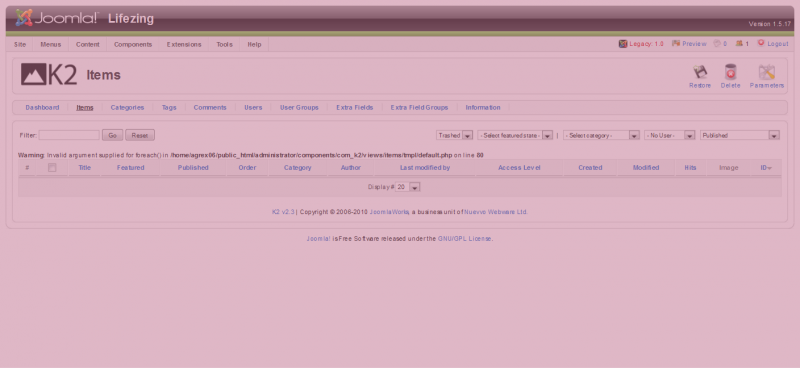This screenshot has height=368, width=800.
Task: Open the GNU/GPL License link
Action: click(x=465, y=239)
